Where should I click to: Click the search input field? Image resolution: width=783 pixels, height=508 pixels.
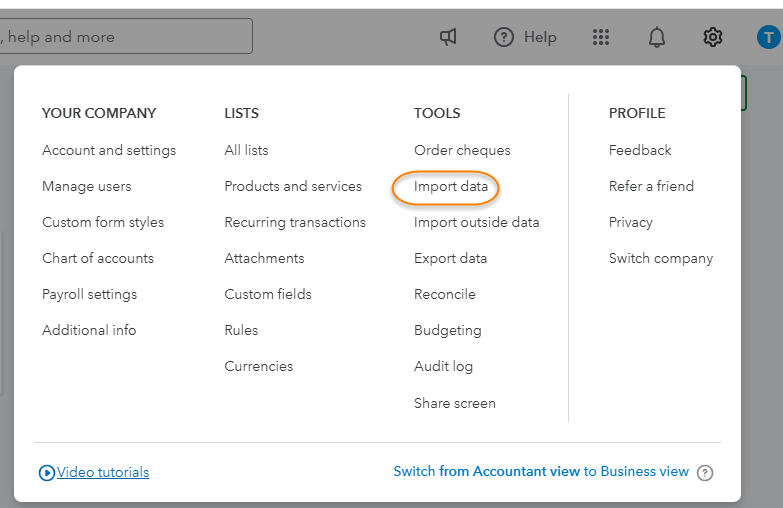tap(125, 37)
